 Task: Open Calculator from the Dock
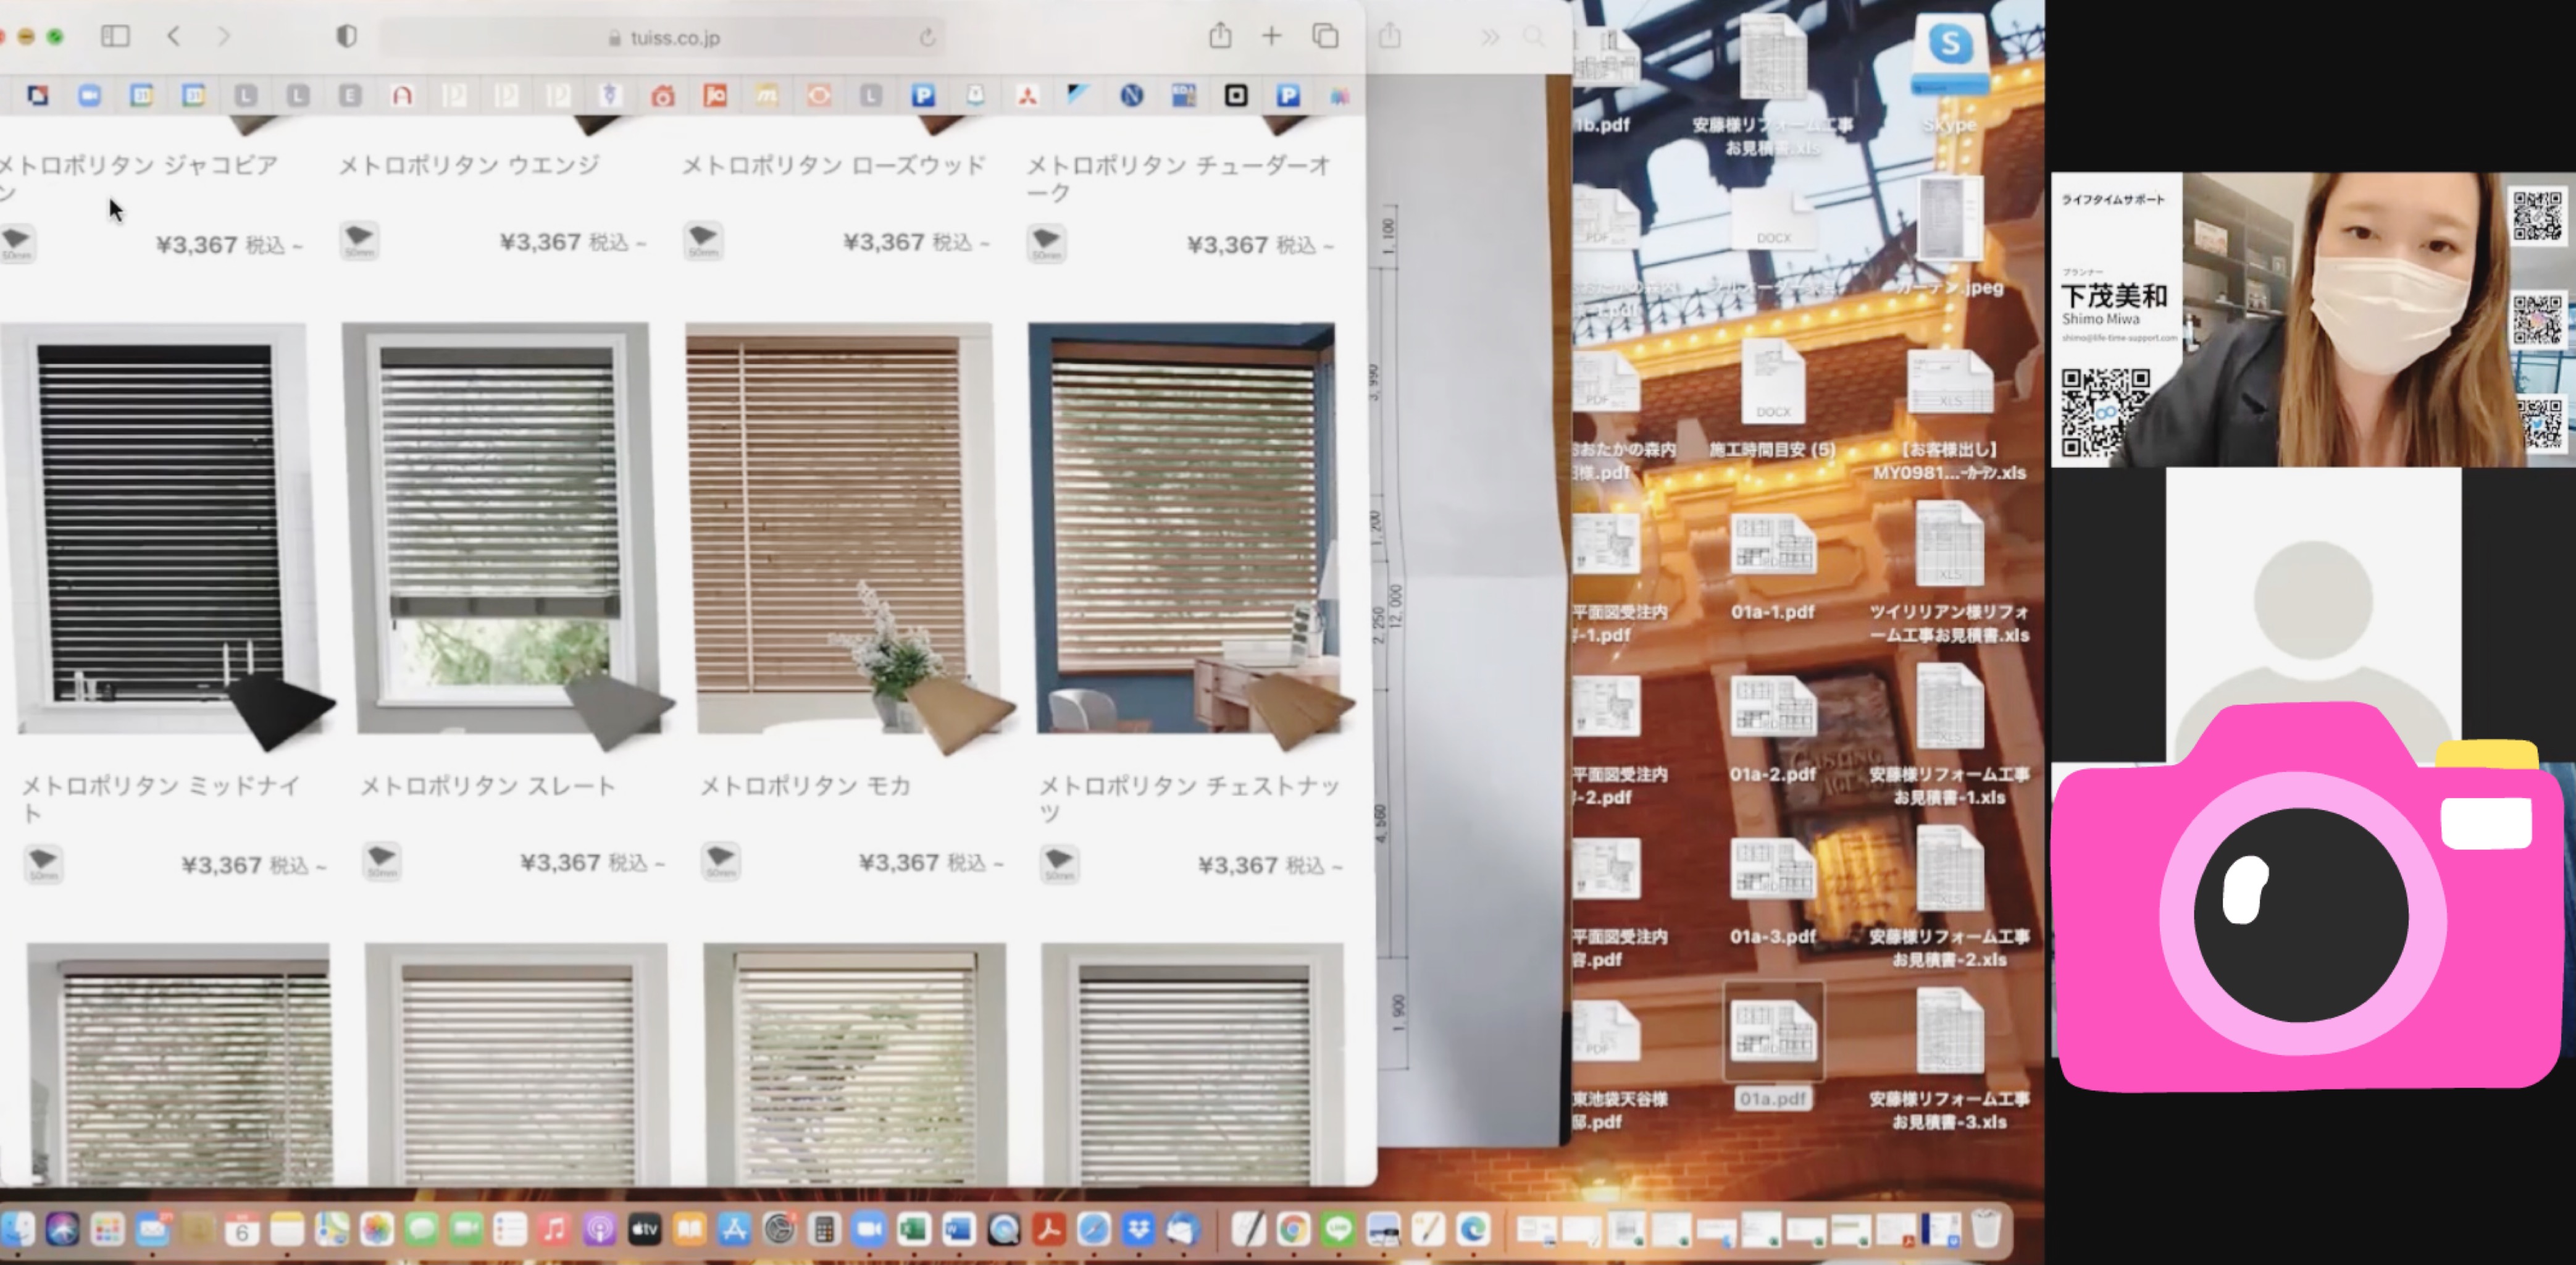(x=824, y=1229)
